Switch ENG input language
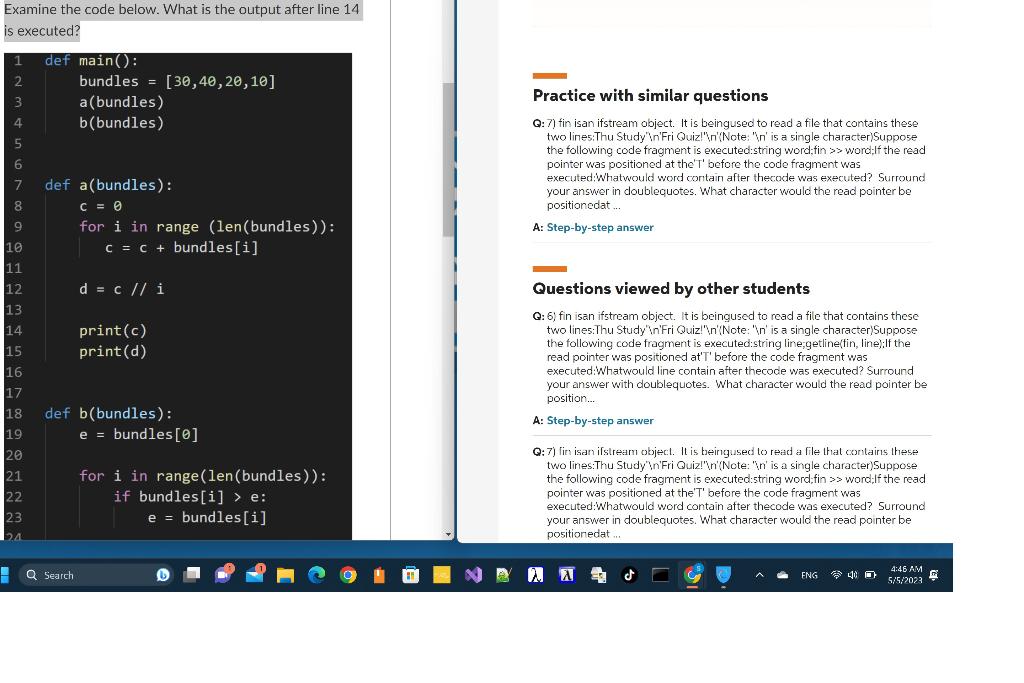The height and width of the screenshot is (683, 1024). [809, 575]
